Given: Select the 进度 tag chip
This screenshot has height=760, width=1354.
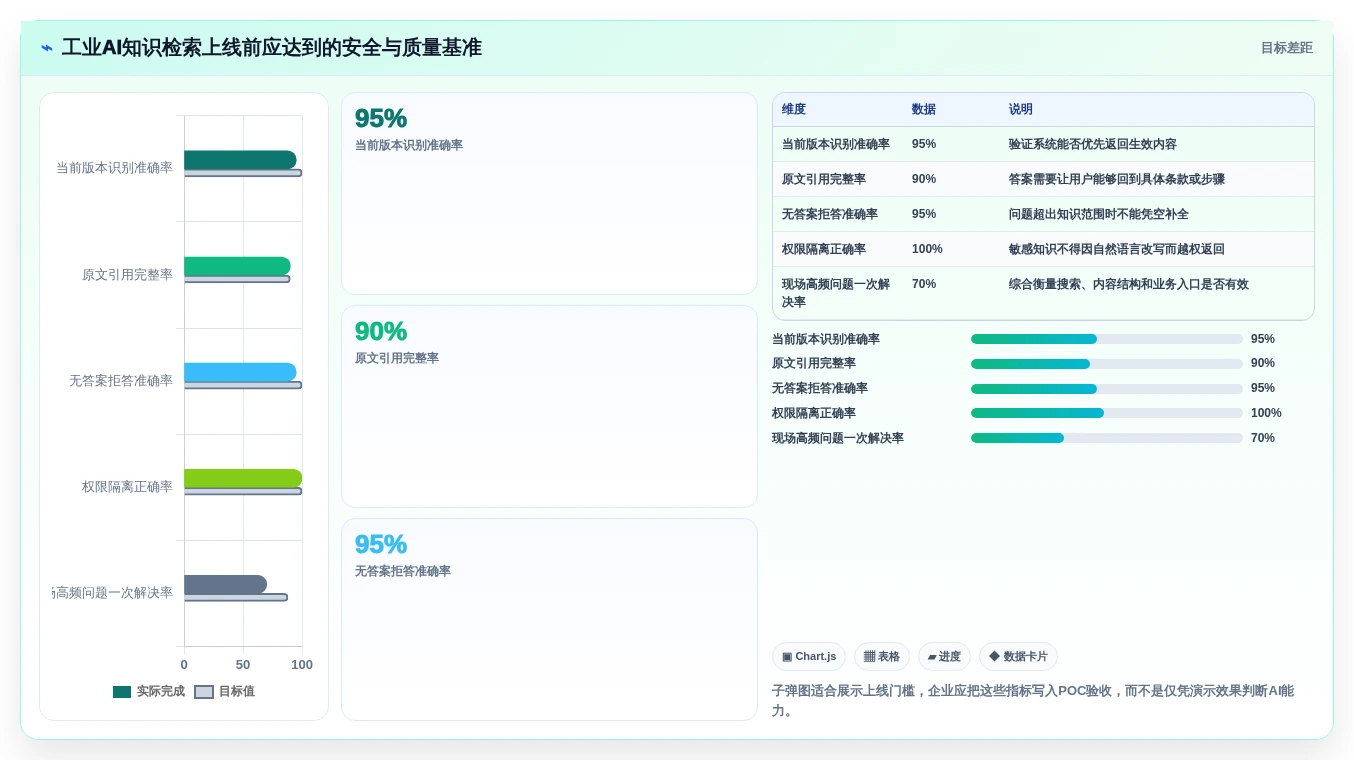Looking at the screenshot, I should coord(944,657).
